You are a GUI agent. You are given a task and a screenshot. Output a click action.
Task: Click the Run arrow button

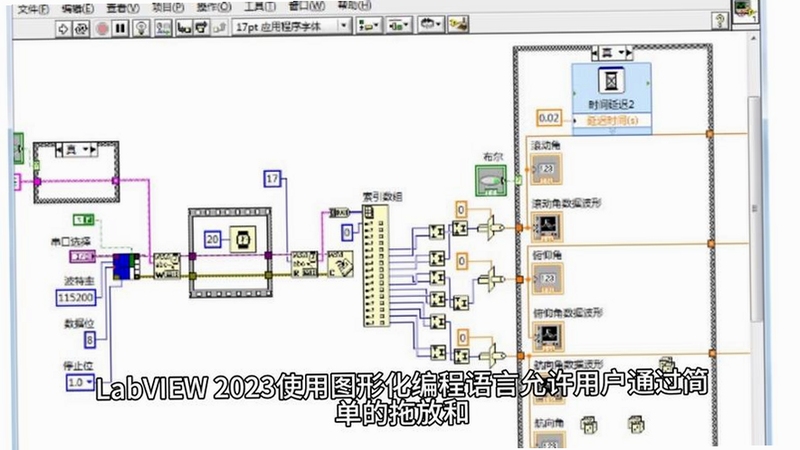[63, 29]
